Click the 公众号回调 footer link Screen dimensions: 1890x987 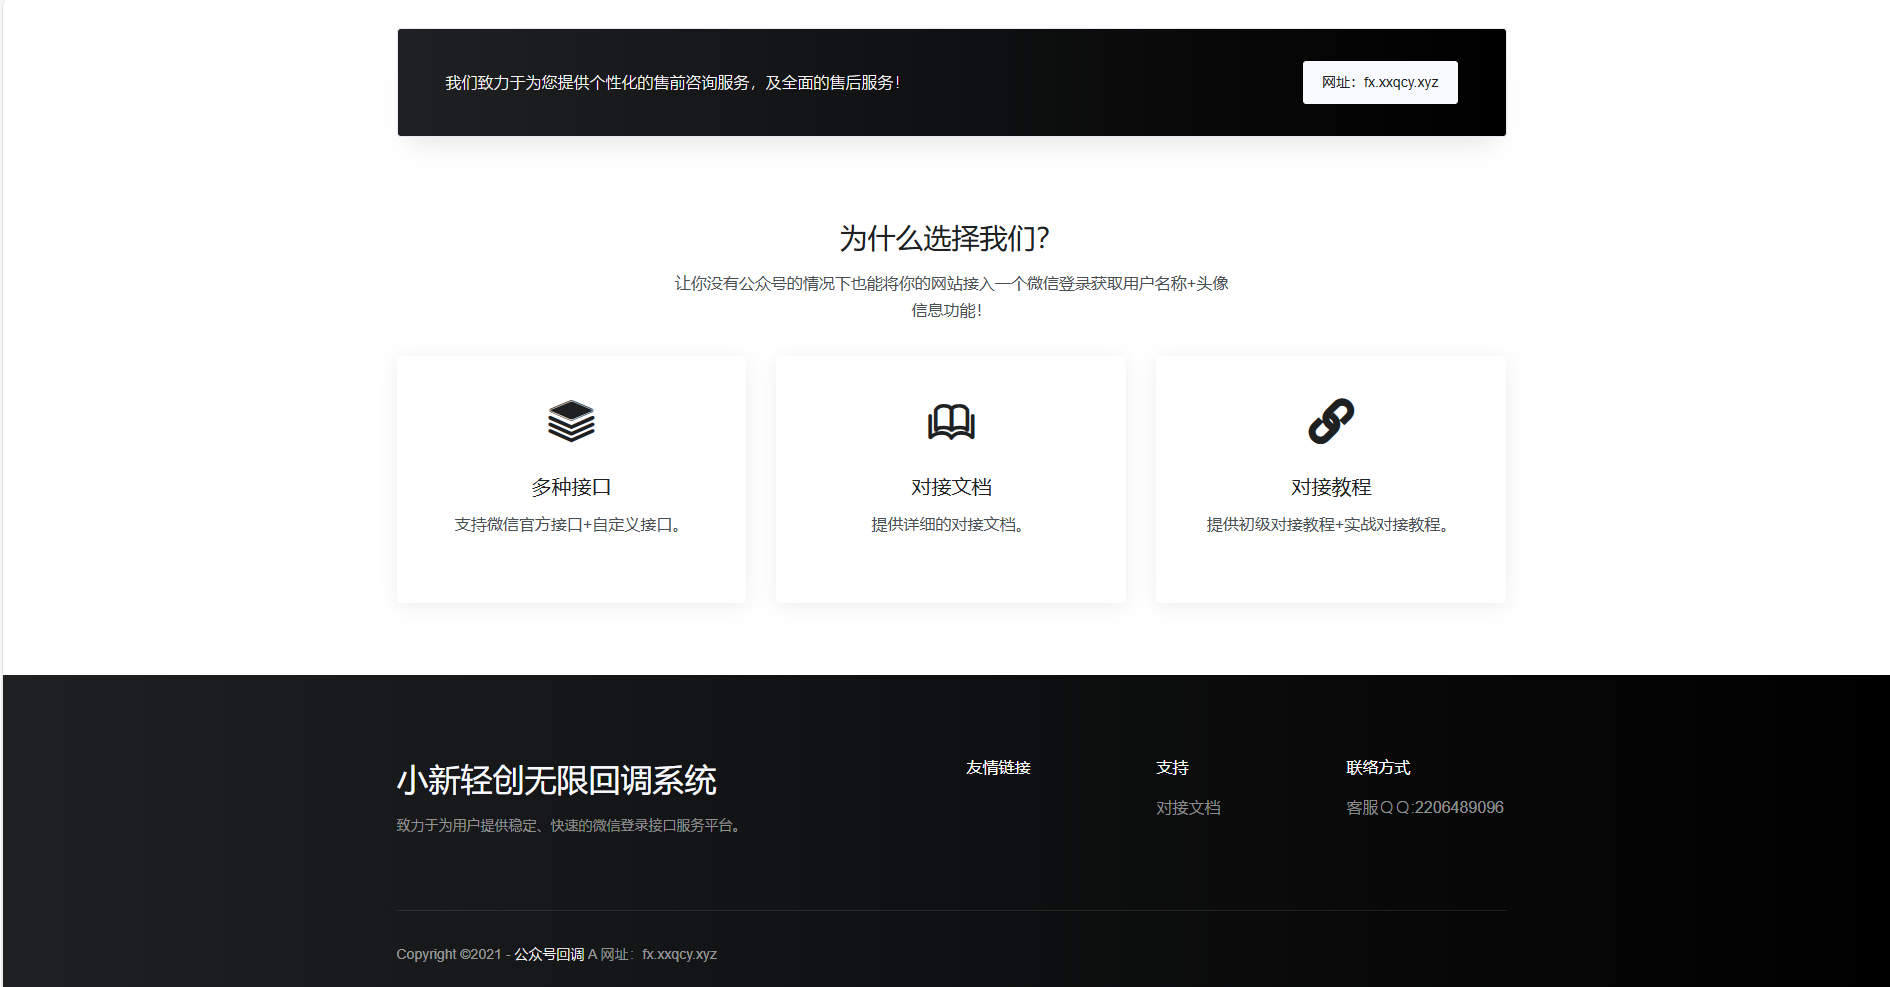pyautogui.click(x=549, y=954)
